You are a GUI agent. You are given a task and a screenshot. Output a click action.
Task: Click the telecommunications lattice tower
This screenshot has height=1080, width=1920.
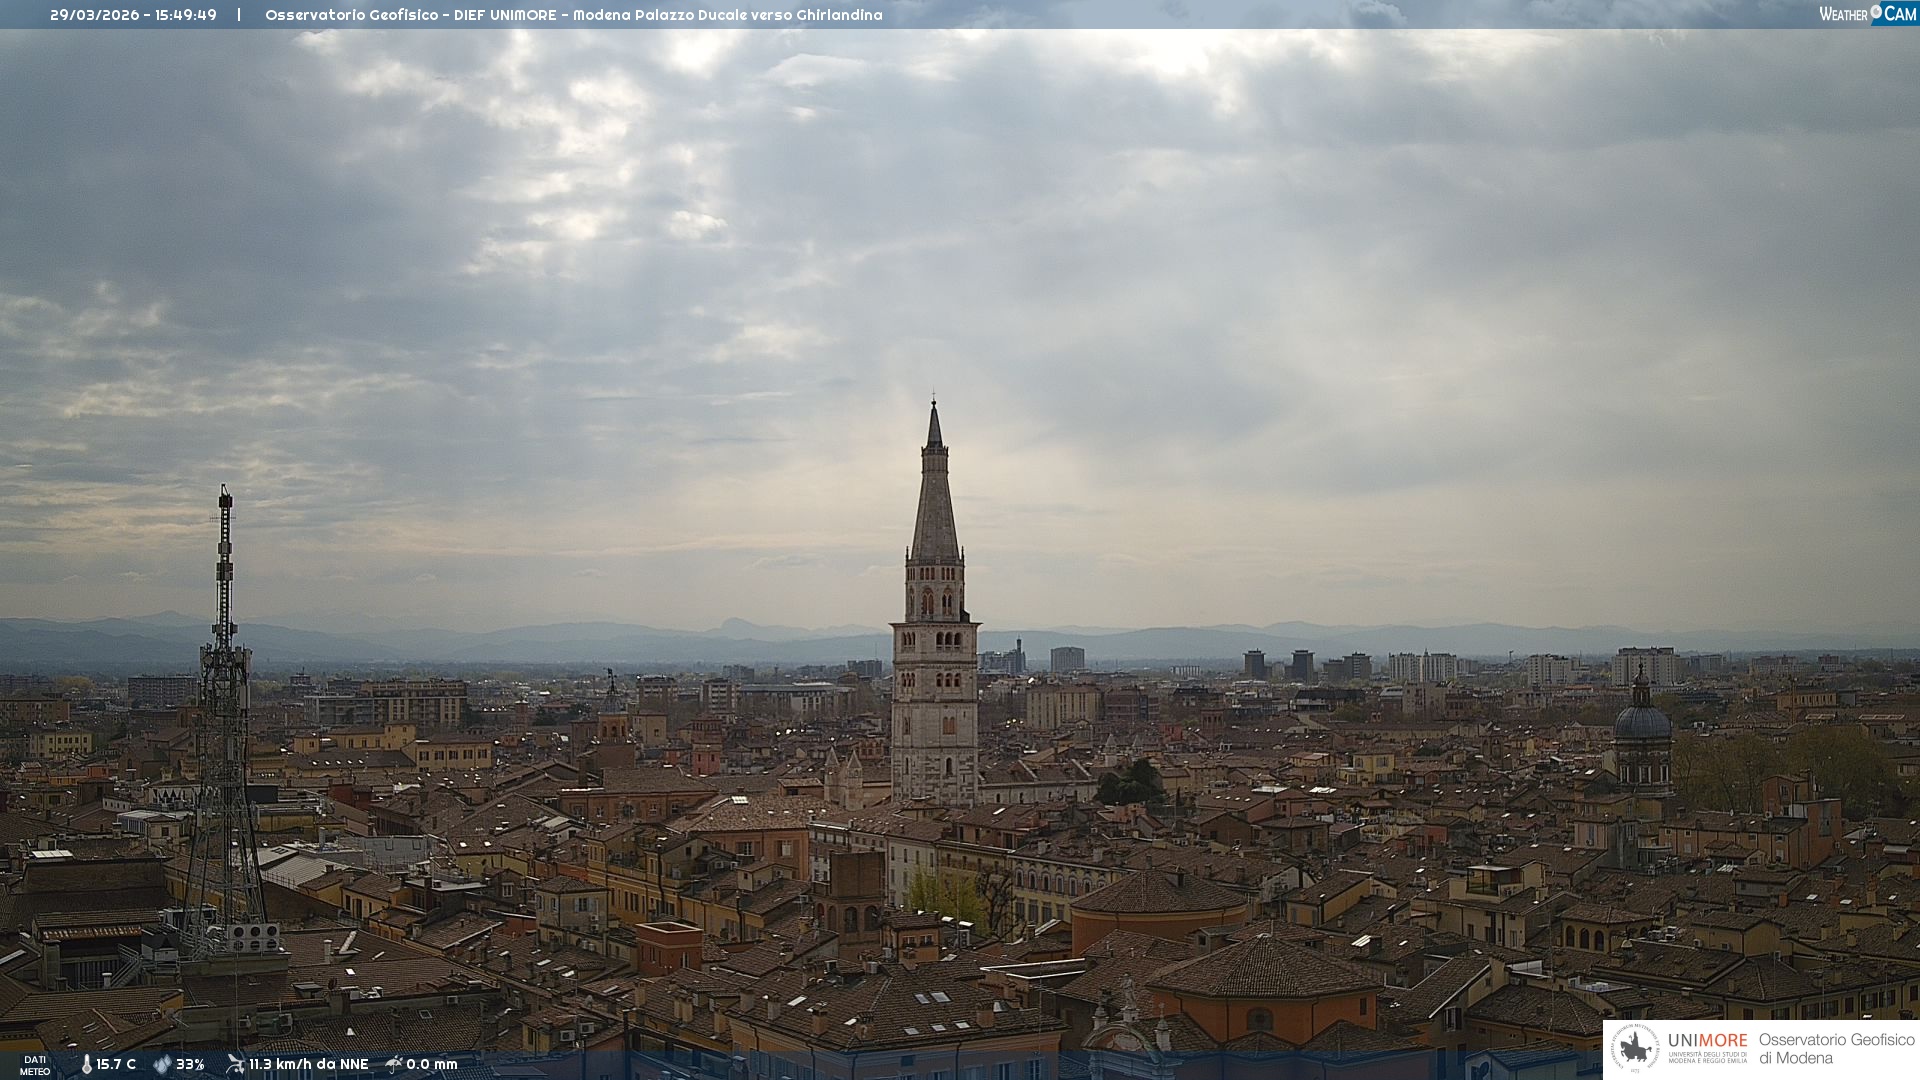[x=224, y=700]
